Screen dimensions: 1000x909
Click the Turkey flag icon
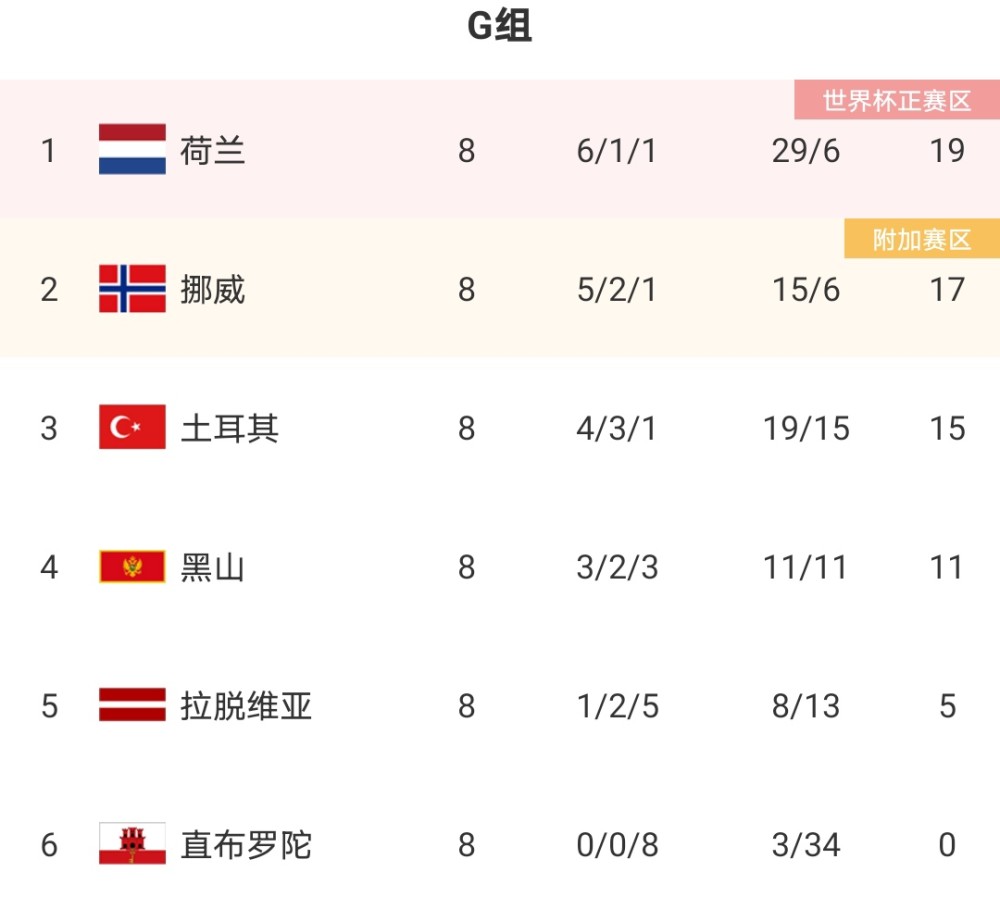132,427
